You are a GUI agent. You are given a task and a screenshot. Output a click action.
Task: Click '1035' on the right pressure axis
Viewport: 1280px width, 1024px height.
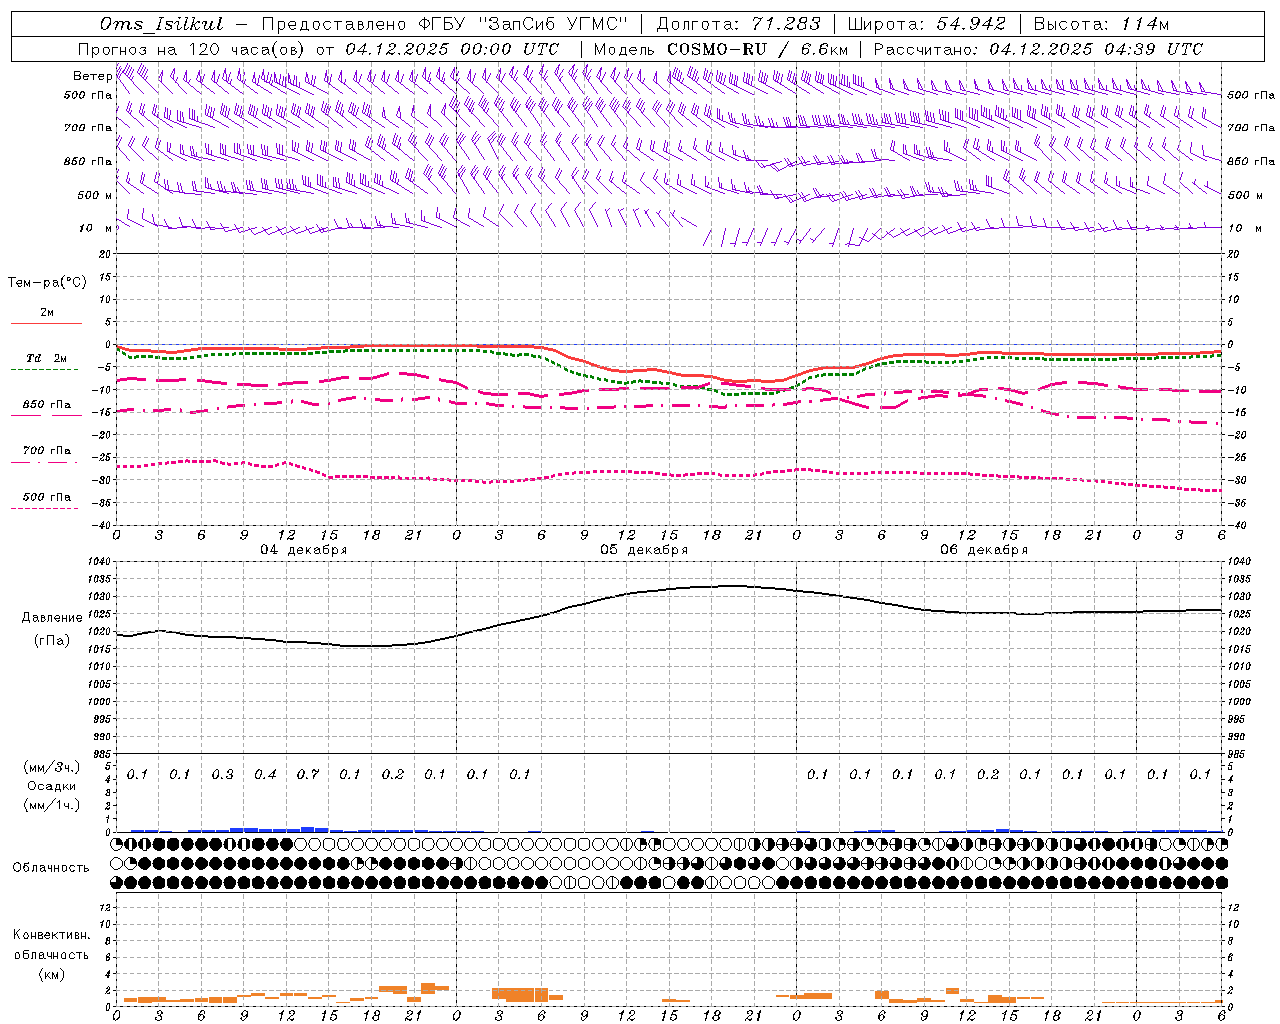tap(1240, 580)
